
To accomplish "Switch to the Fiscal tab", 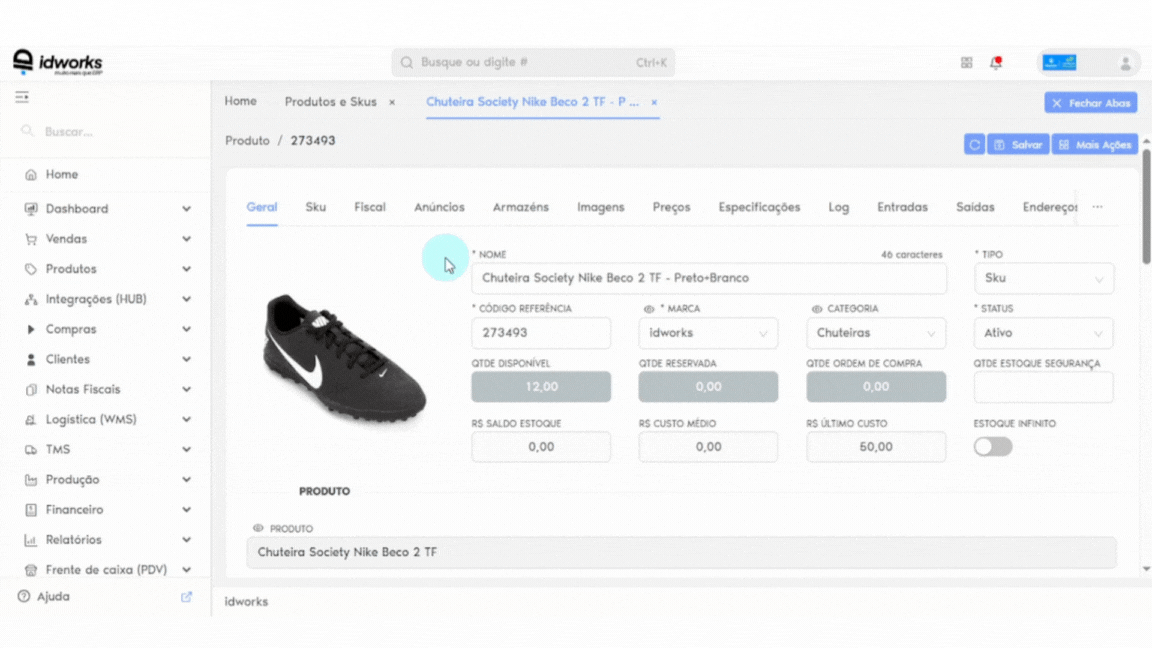I will [x=370, y=207].
